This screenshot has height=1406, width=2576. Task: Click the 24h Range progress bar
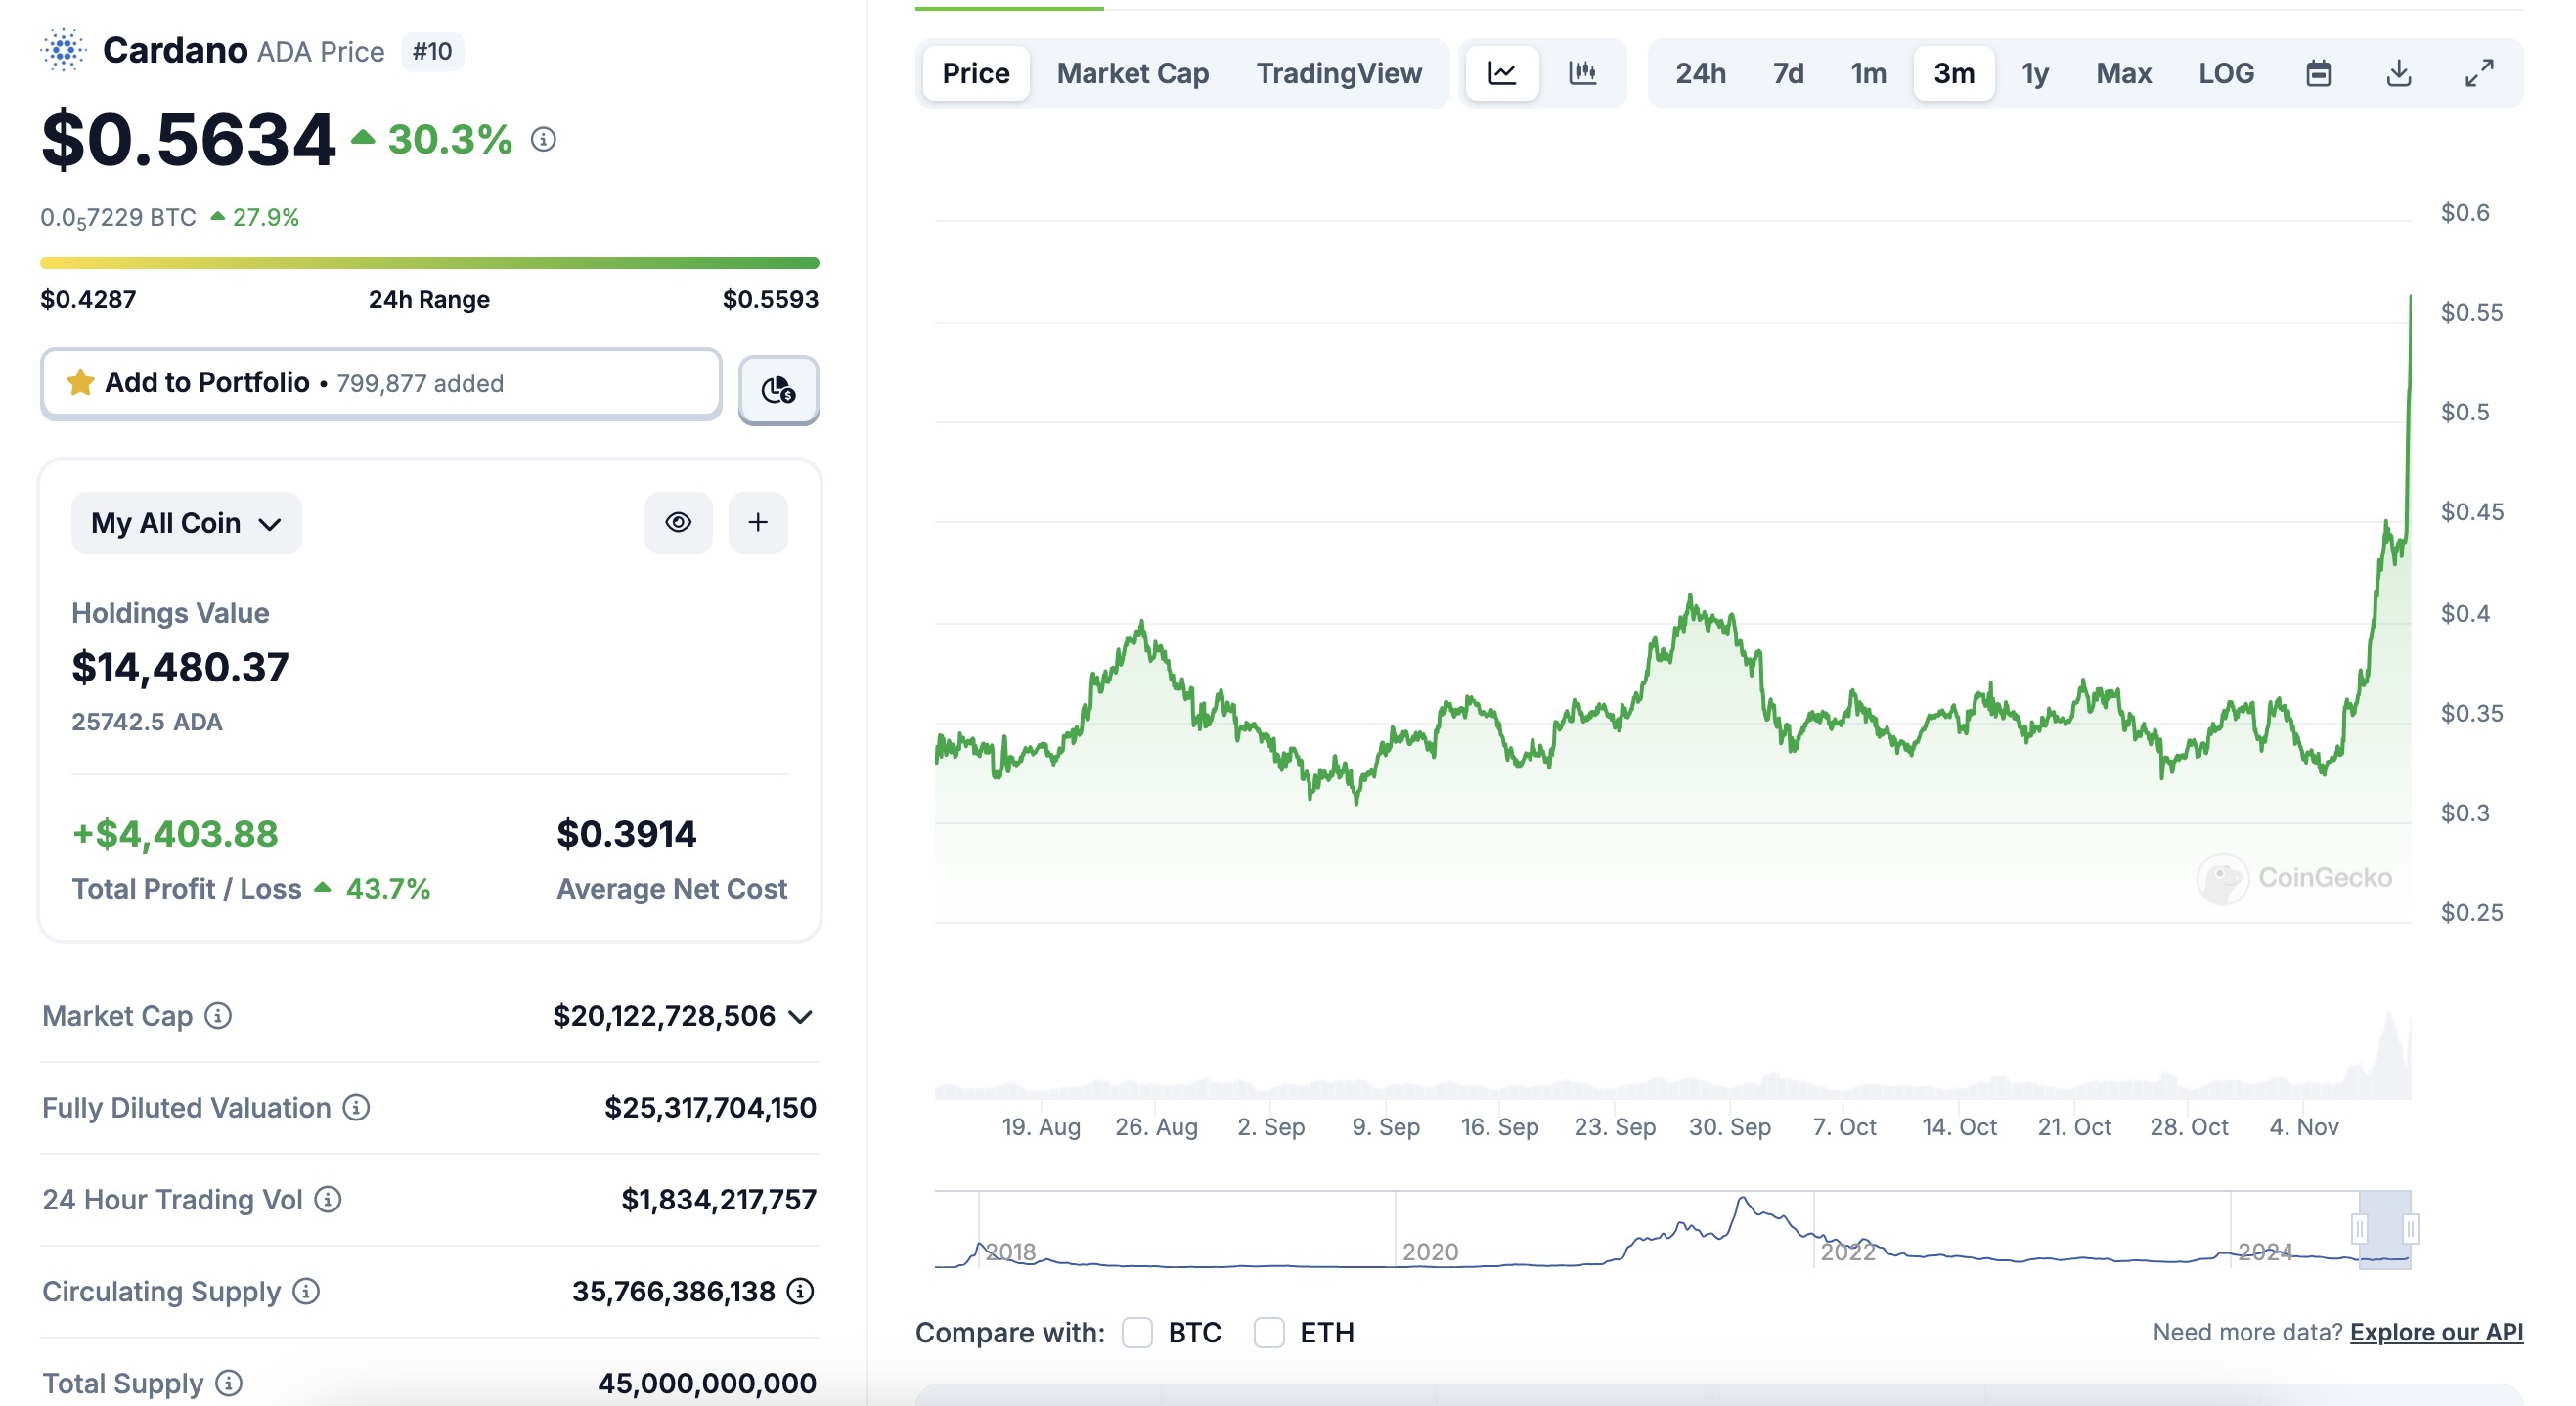click(430, 263)
